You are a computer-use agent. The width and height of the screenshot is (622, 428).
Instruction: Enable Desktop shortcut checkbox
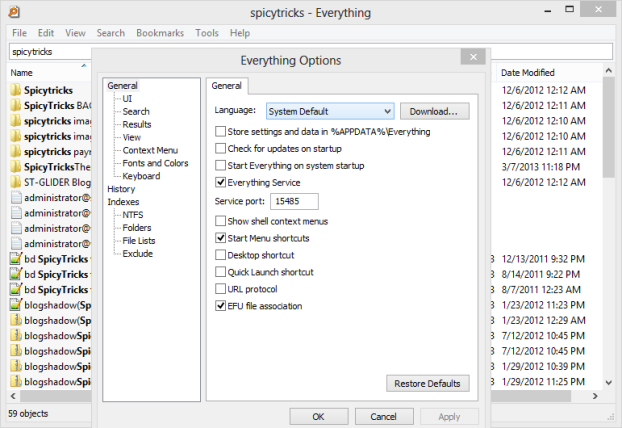pyautogui.click(x=220, y=255)
